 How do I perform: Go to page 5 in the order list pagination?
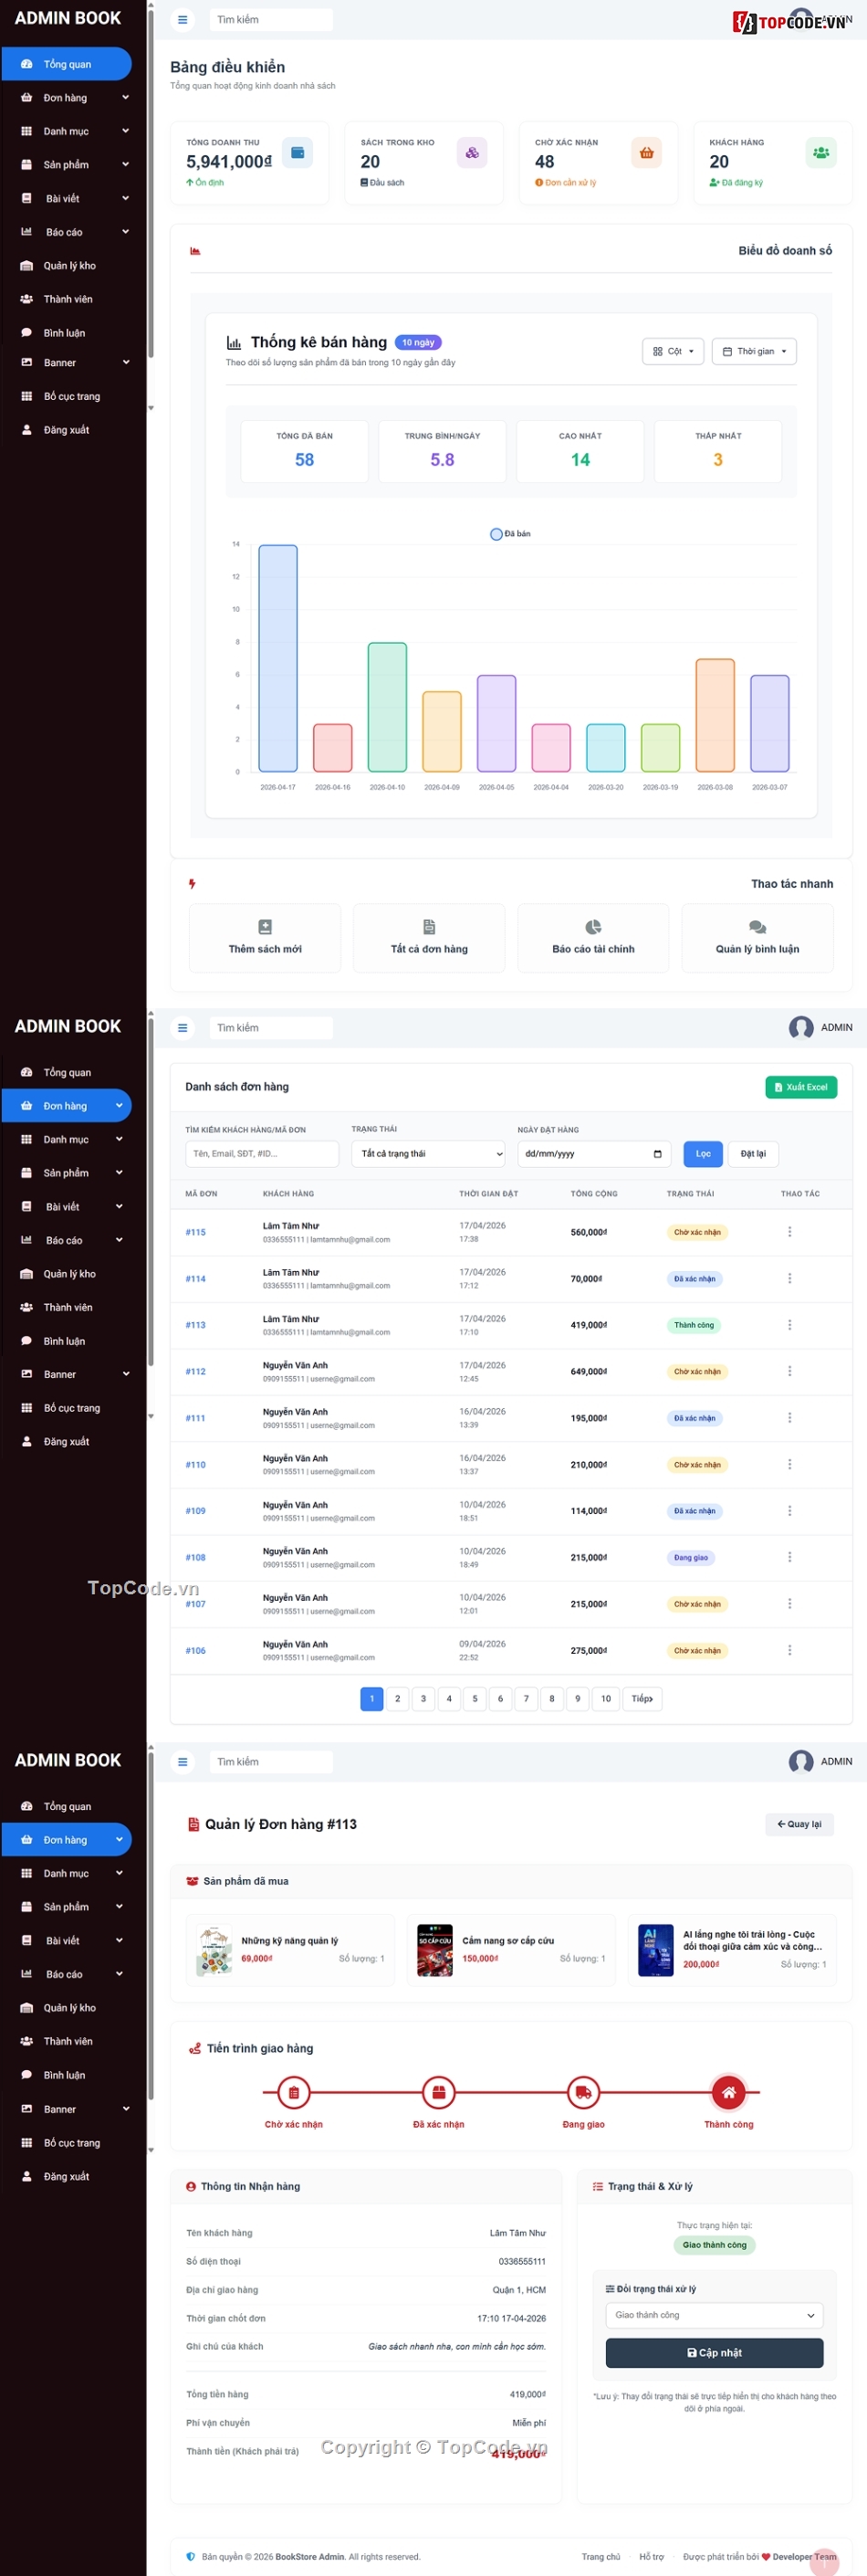(475, 1698)
